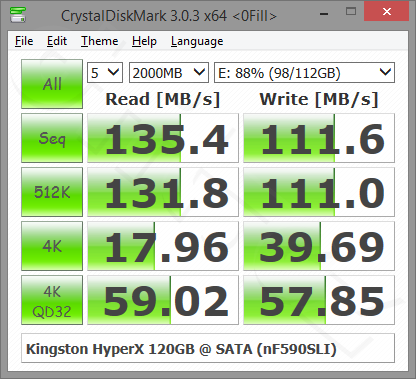
Task: Start the 512K benchmark test
Action: coord(52,192)
